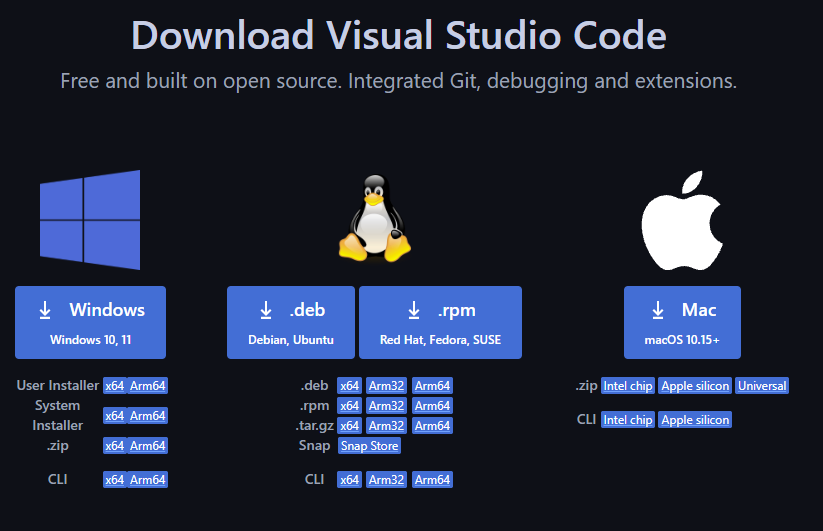Download the Mac .zip for Apple silicon
Viewport: 823px width, 531px height.
pyautogui.click(x=695, y=386)
